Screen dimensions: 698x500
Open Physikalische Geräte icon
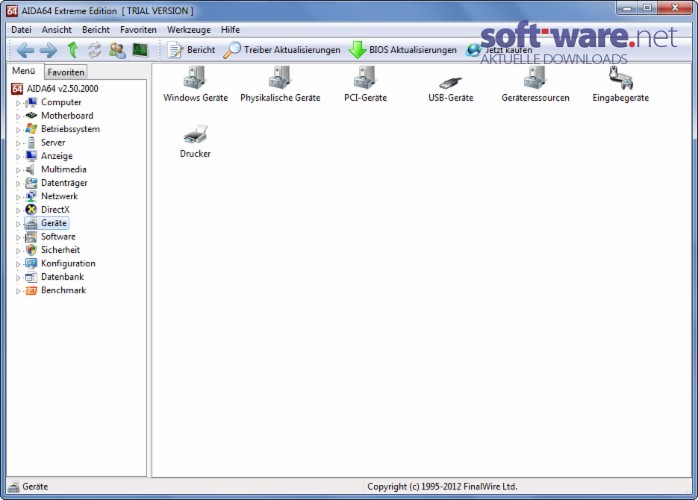280,77
